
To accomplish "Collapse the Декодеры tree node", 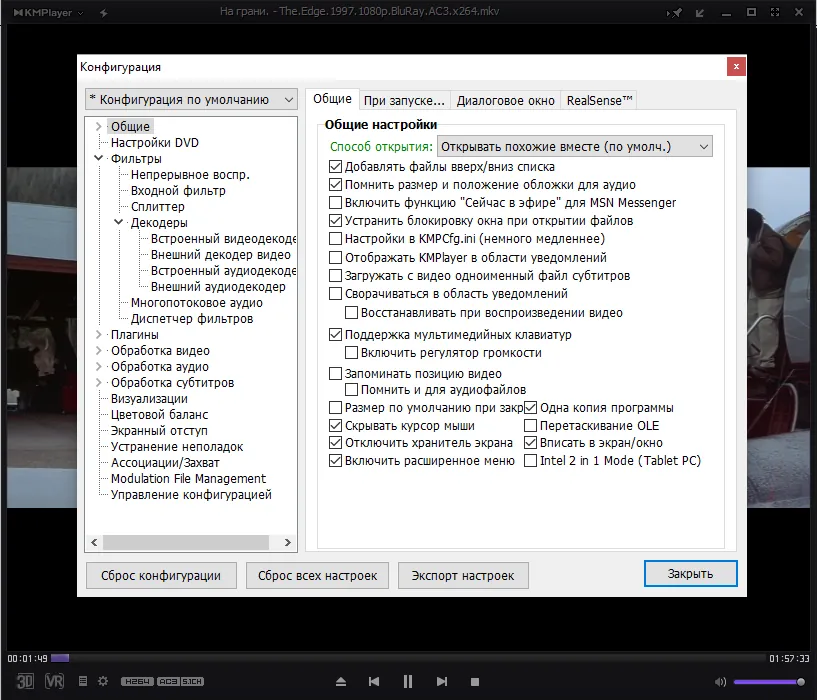I will (118, 222).
